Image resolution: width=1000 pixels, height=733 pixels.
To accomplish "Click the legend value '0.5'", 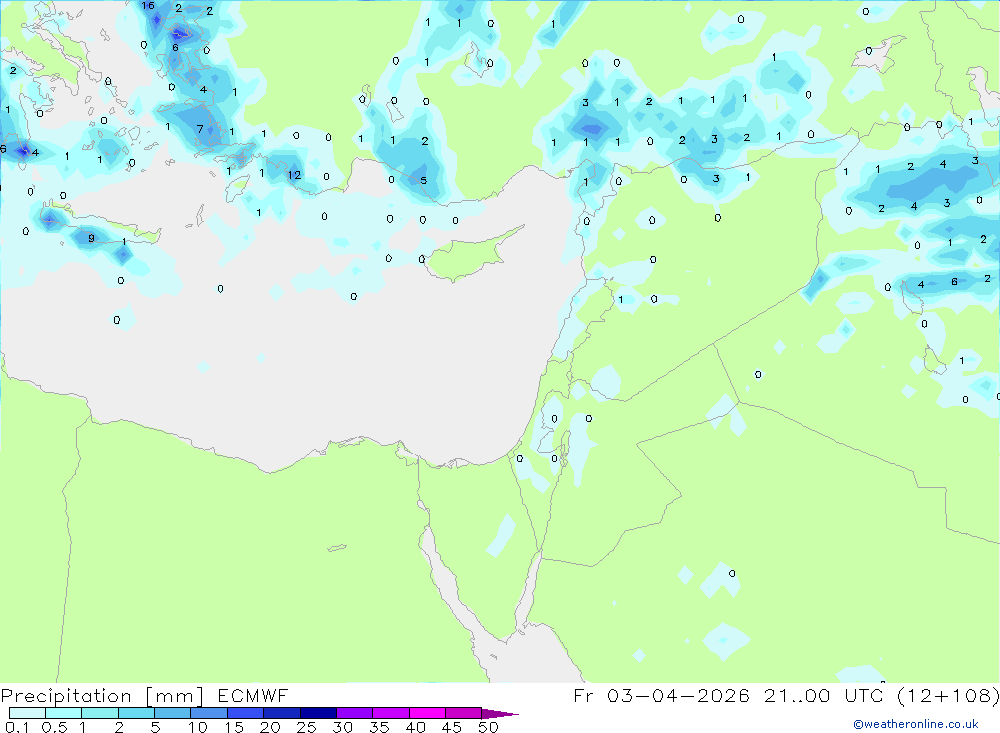I will coord(54,727).
